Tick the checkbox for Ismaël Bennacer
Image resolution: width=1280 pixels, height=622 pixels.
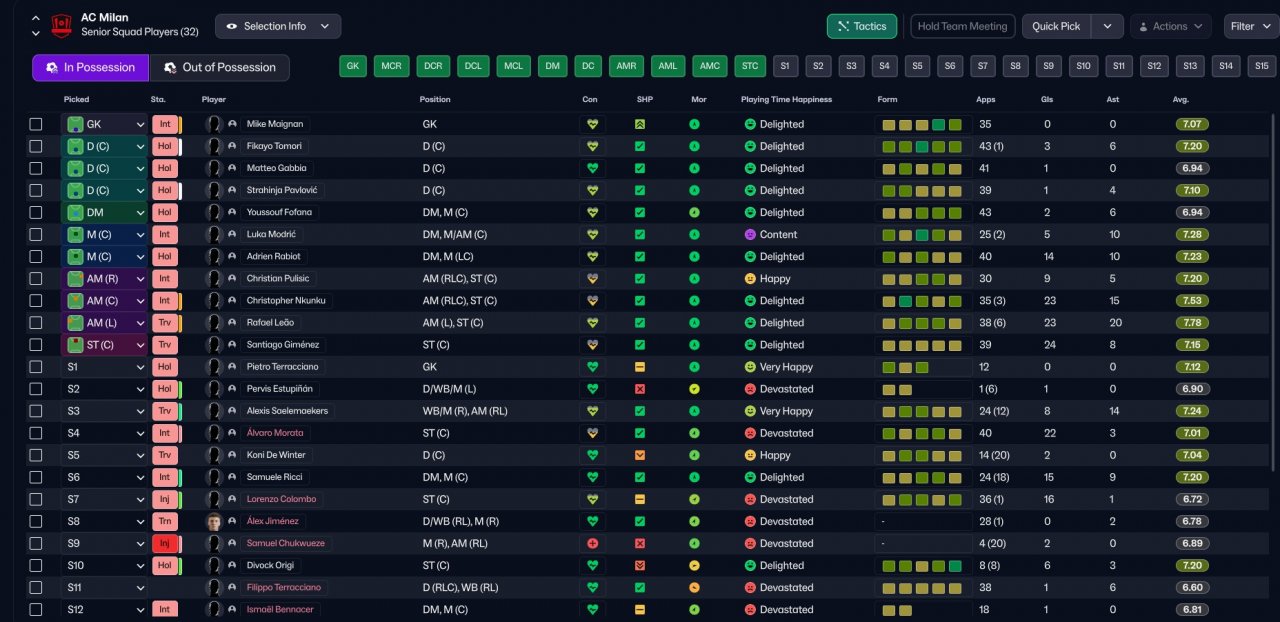36,609
